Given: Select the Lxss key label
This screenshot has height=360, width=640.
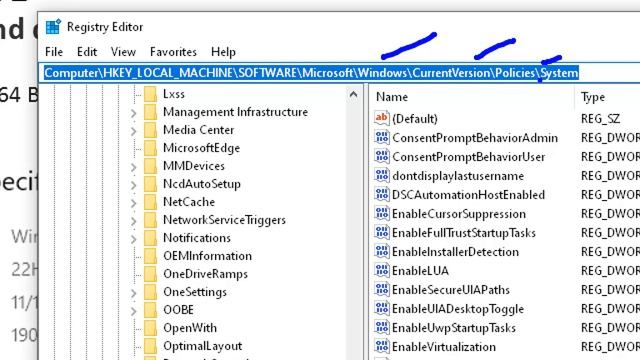Looking at the screenshot, I should [173, 94].
